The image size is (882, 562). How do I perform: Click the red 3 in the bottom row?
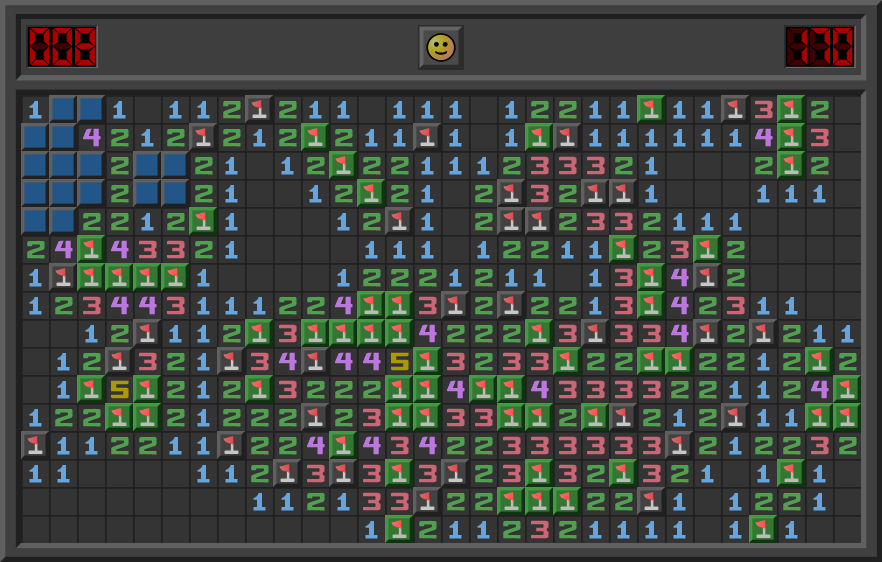pos(539,529)
